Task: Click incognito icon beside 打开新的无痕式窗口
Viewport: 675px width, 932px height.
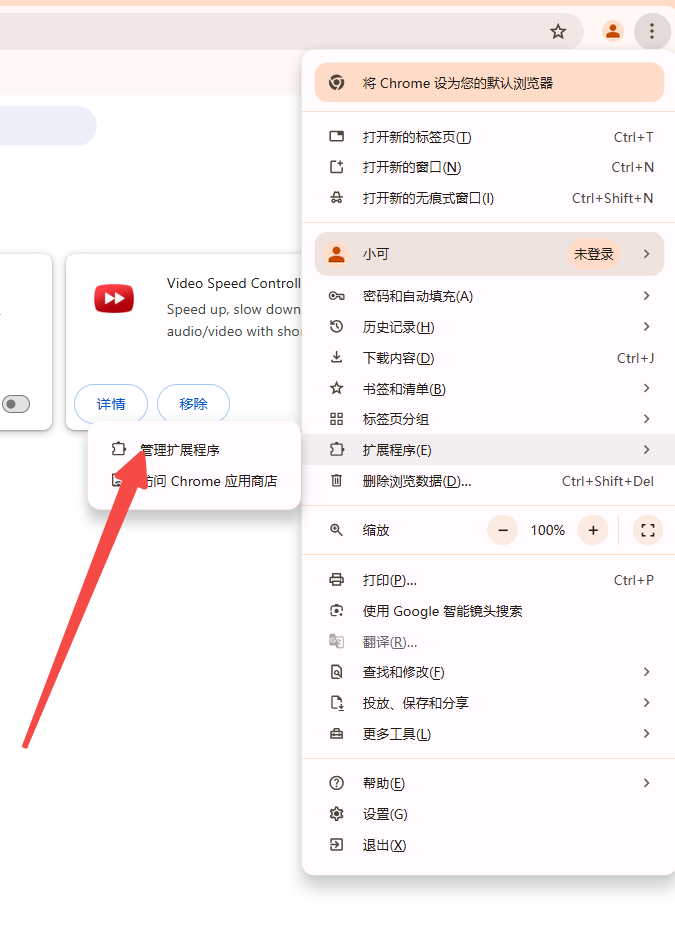Action: [336, 198]
